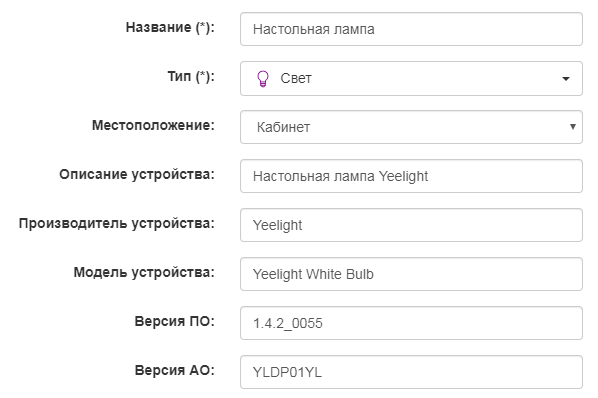Click the Модель устройства label
This screenshot has height=398, width=598.
[x=144, y=272]
